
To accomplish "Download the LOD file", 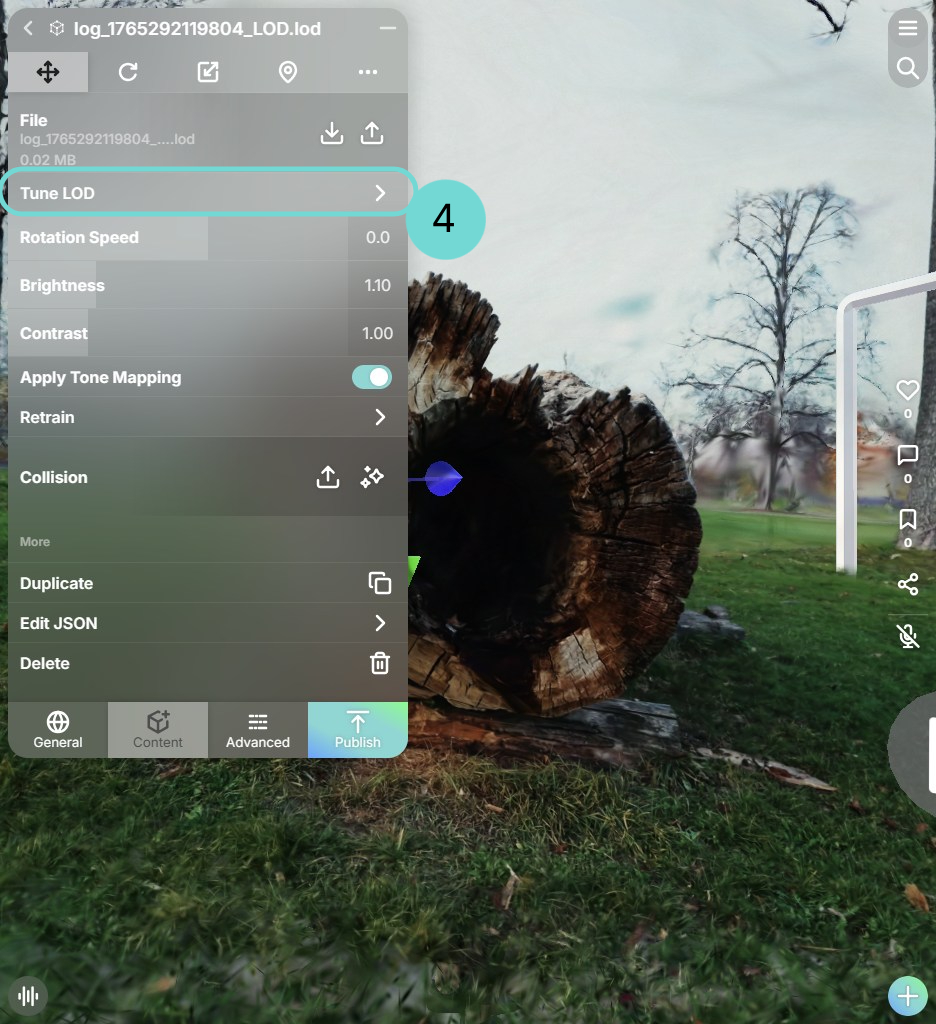I will point(332,133).
